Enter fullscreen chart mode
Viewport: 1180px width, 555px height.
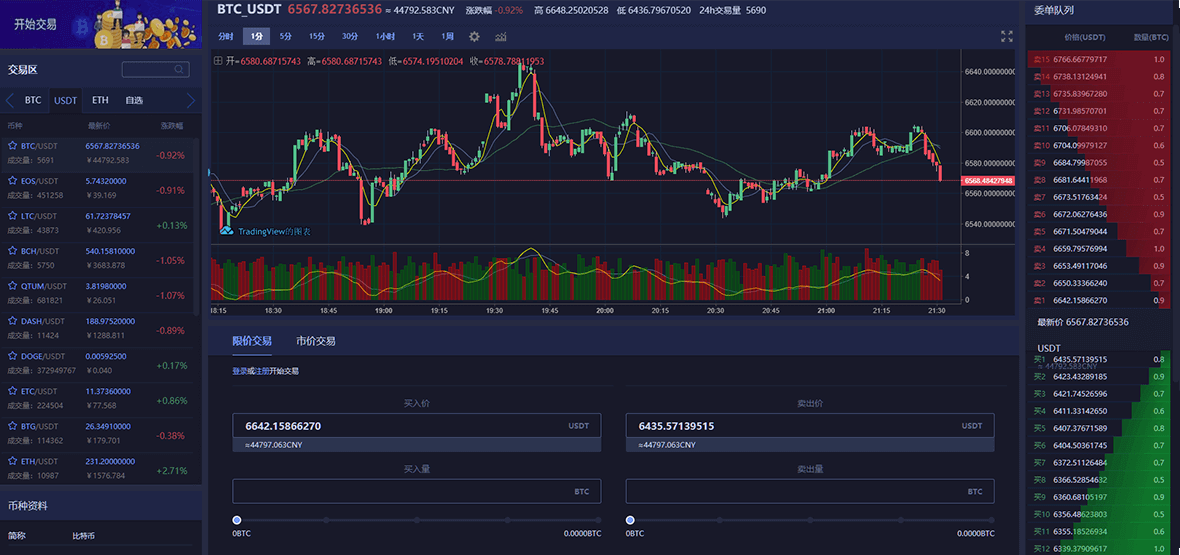coord(1007,36)
